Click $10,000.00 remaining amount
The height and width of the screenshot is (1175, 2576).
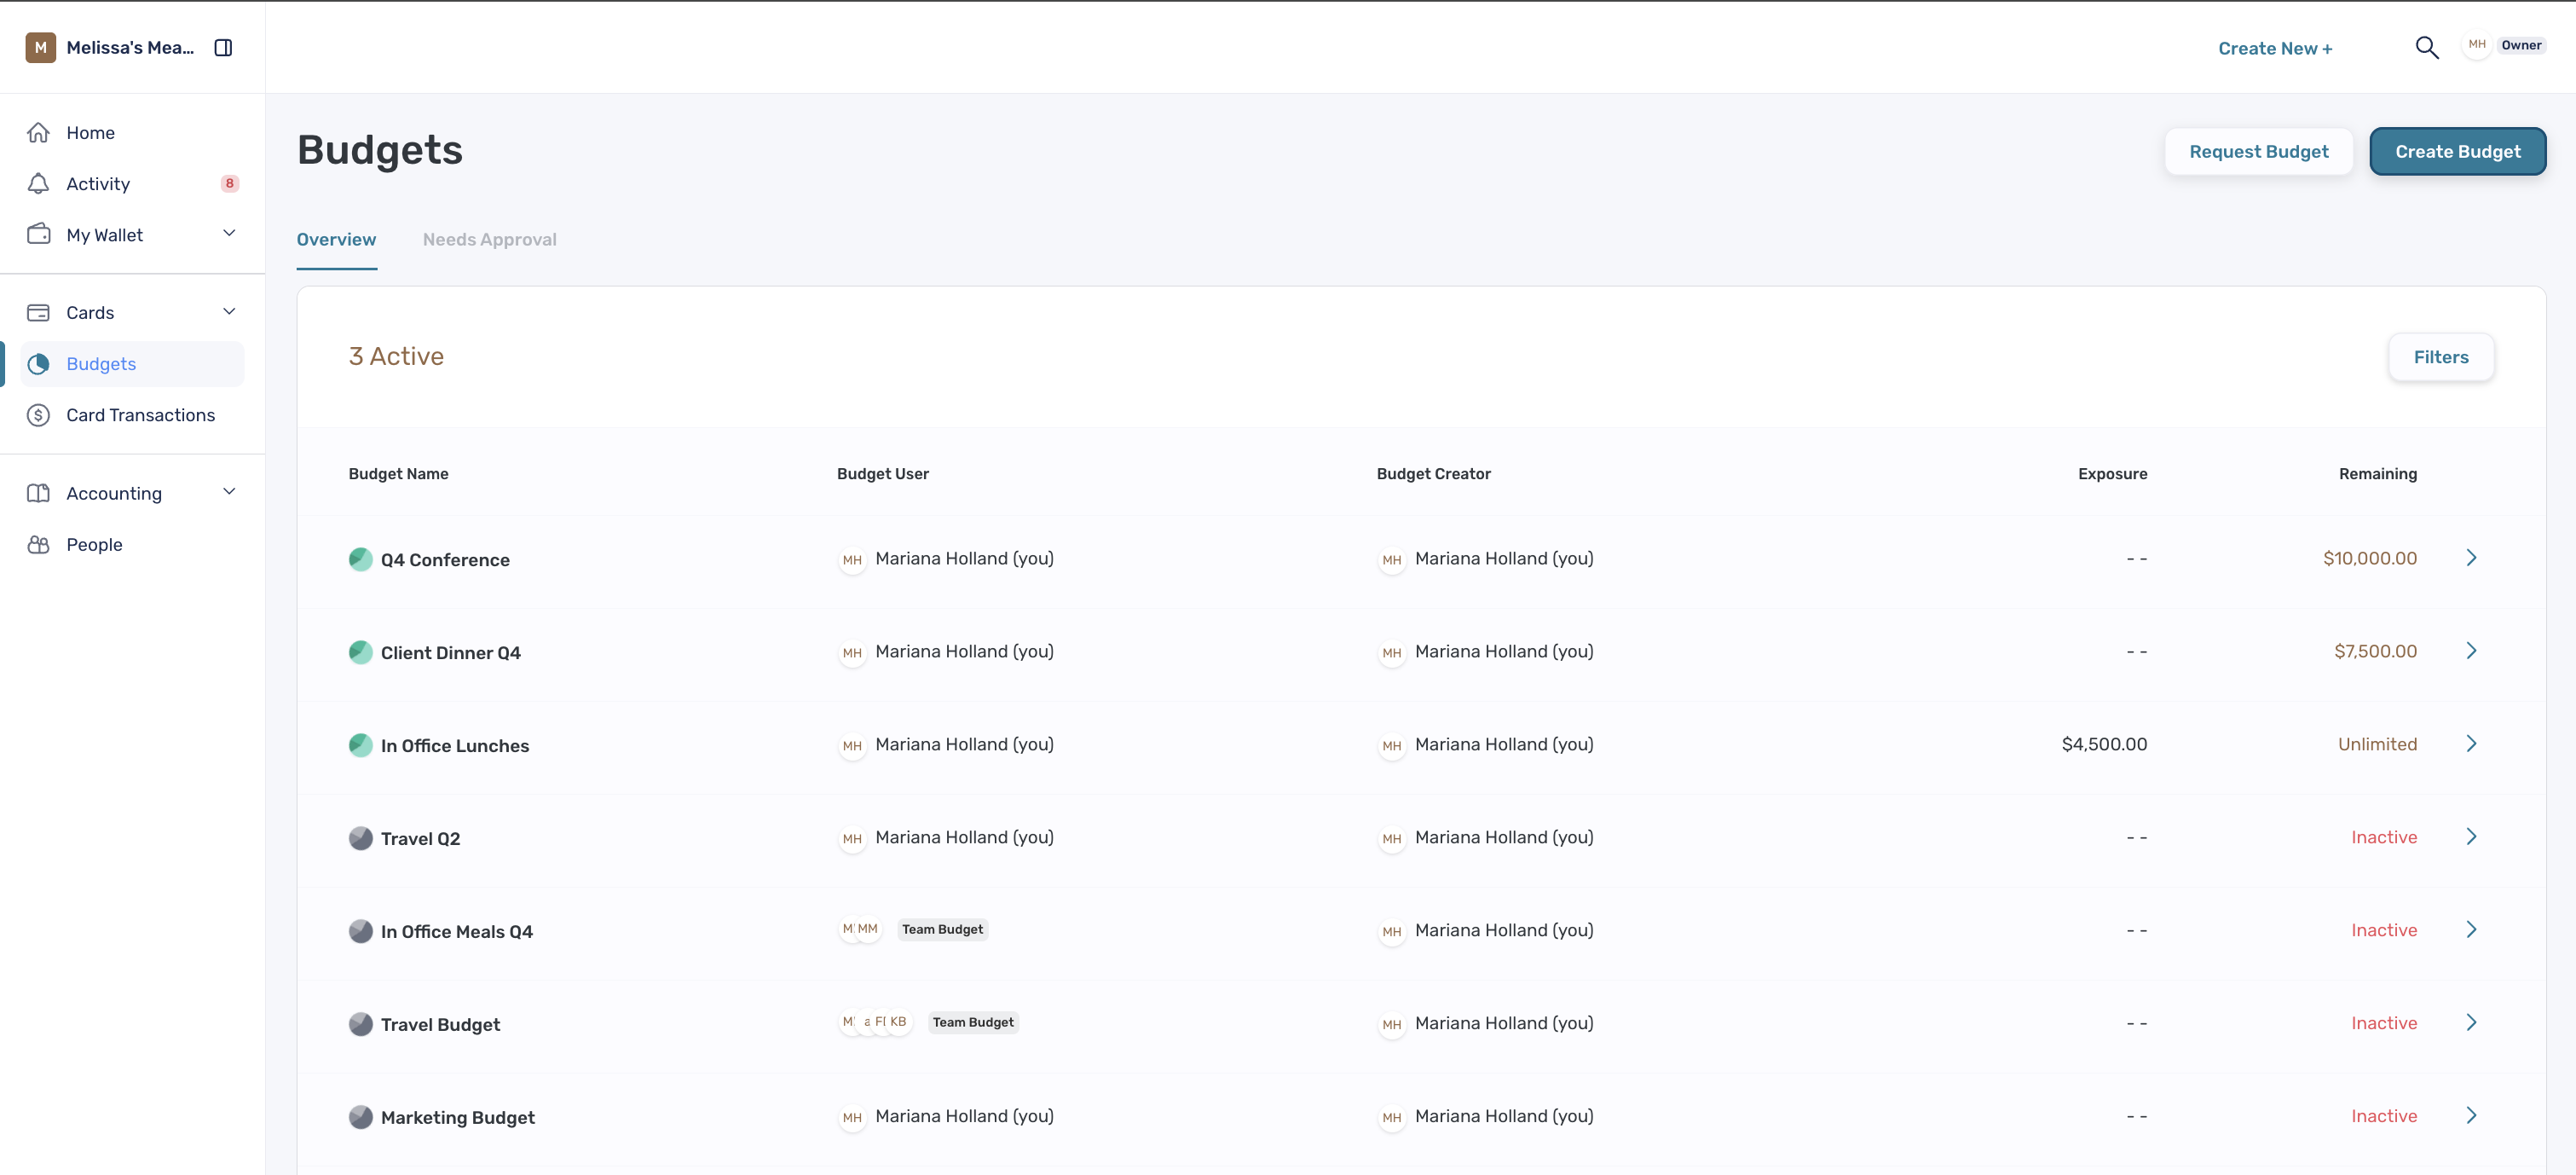(x=2369, y=558)
